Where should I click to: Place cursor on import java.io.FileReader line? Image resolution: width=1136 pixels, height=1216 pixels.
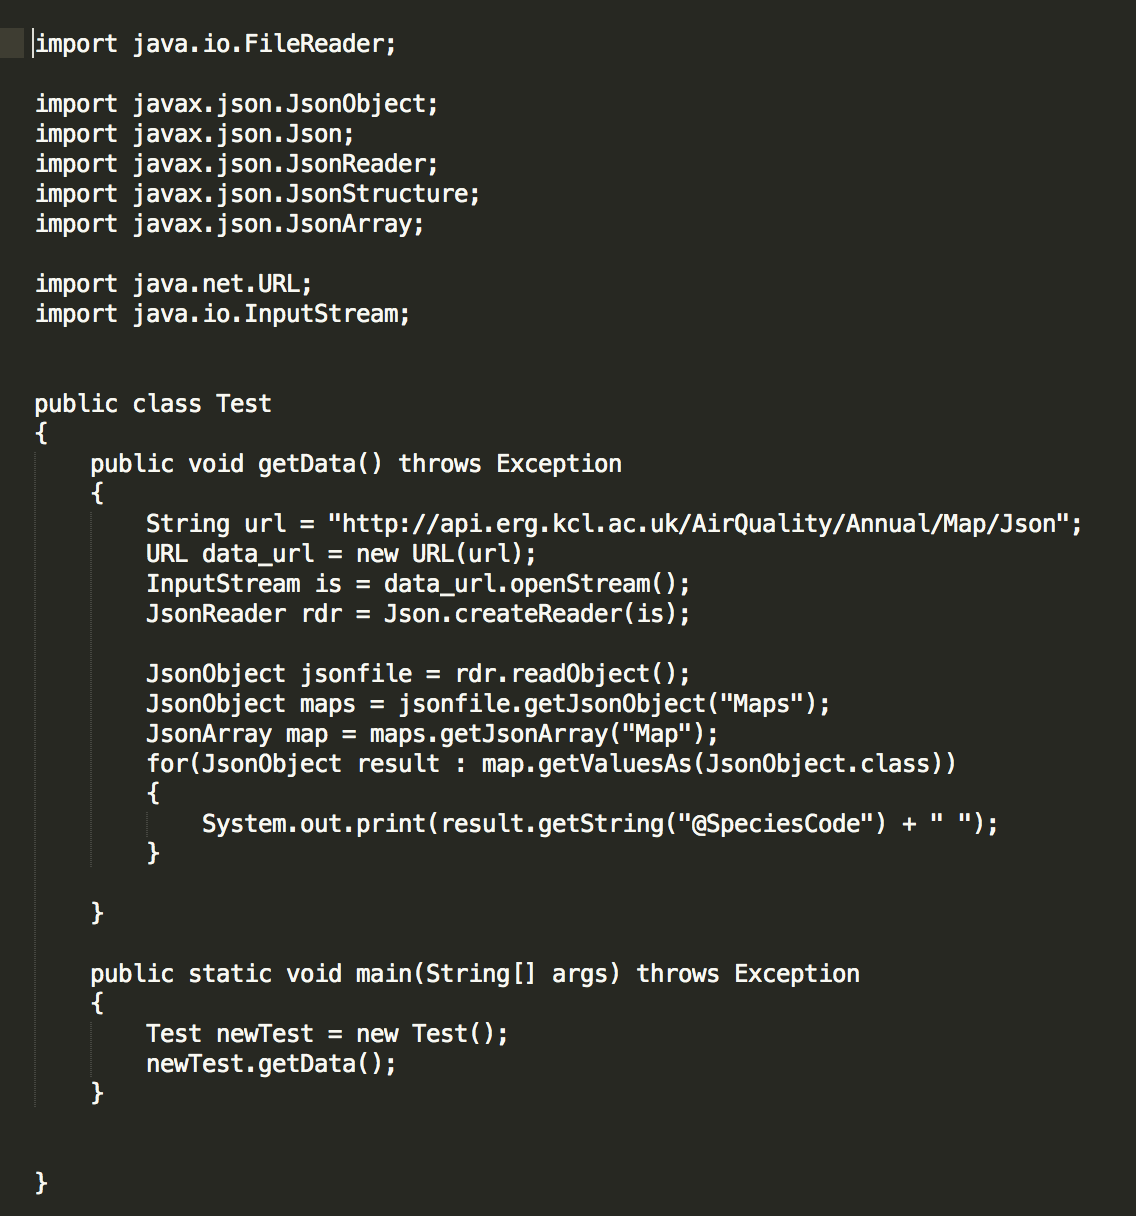tap(216, 44)
